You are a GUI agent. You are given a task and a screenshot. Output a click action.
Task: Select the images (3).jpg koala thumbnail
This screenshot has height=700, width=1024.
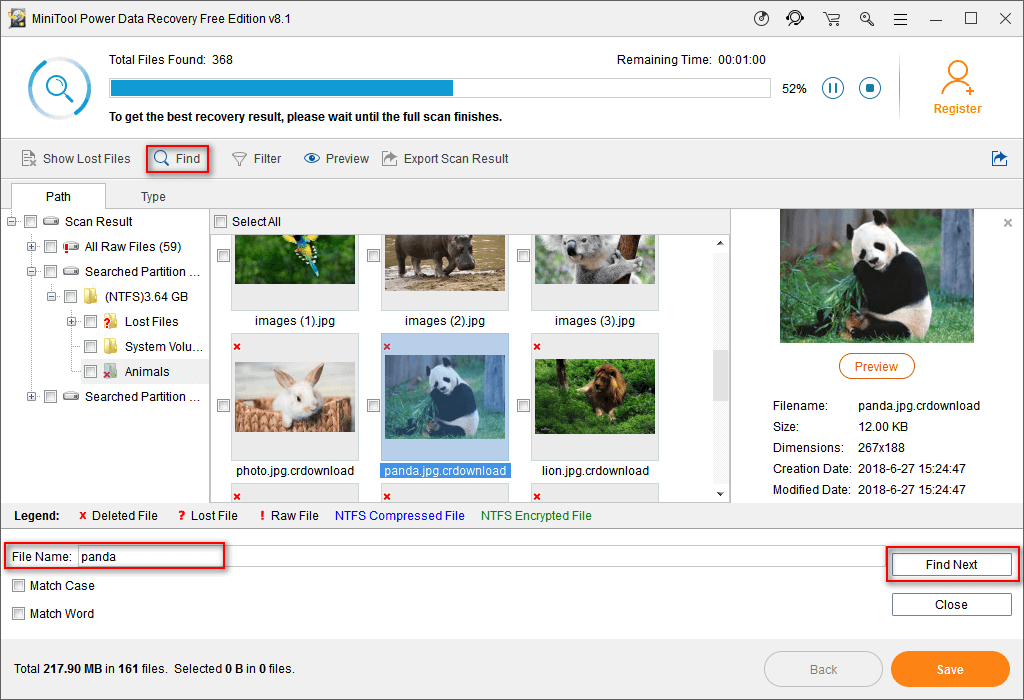595,272
